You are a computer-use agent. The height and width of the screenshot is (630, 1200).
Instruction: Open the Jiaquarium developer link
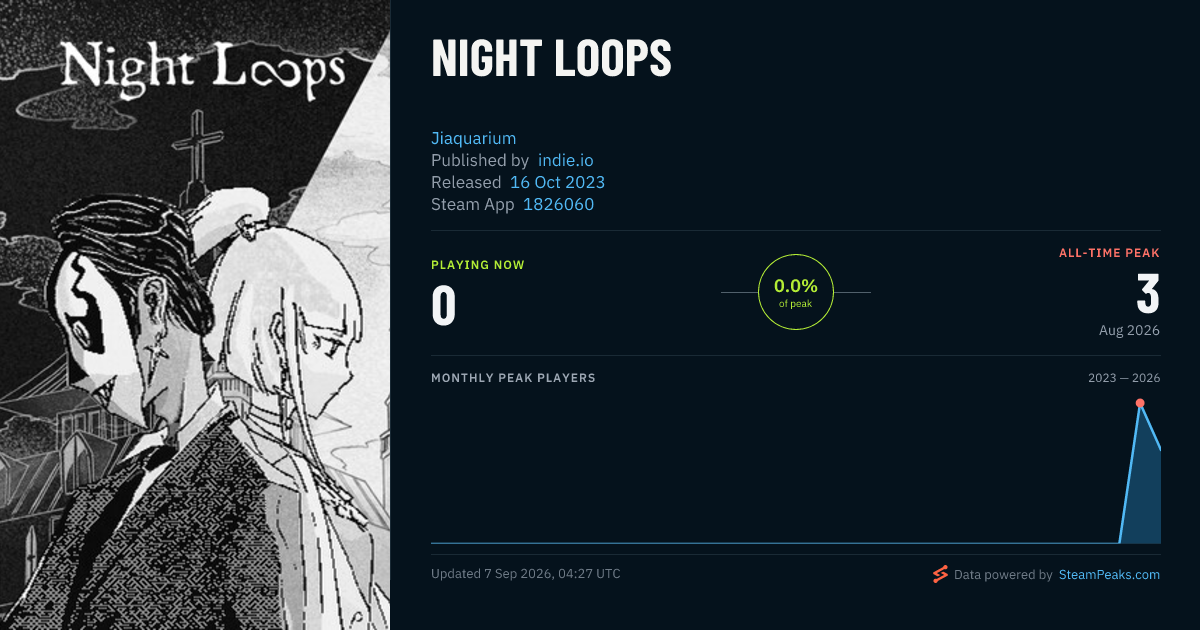pos(473,138)
